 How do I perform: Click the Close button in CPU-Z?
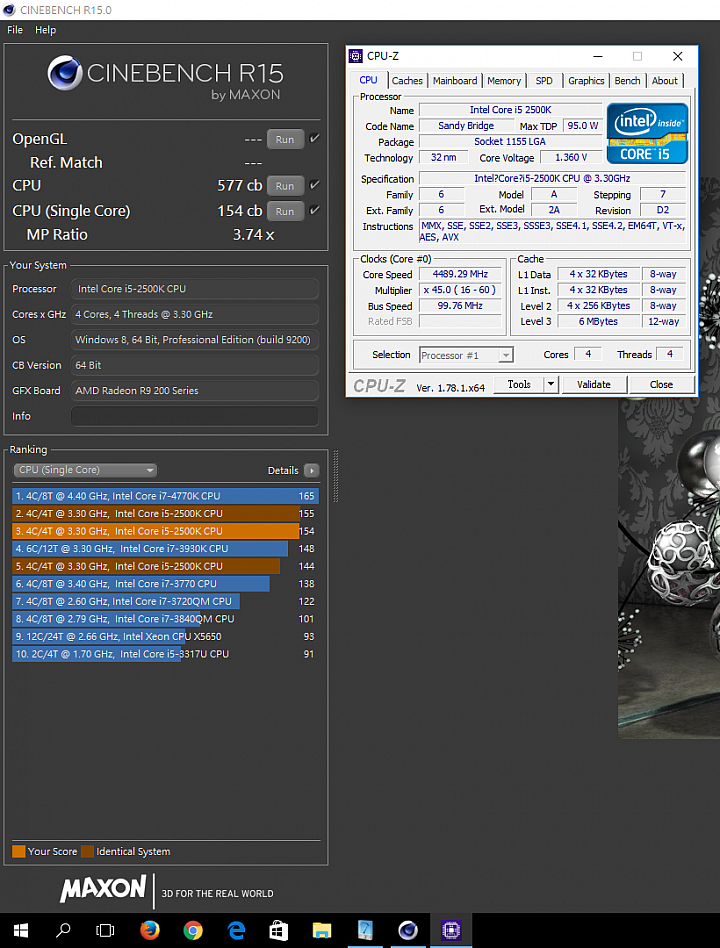click(x=661, y=385)
